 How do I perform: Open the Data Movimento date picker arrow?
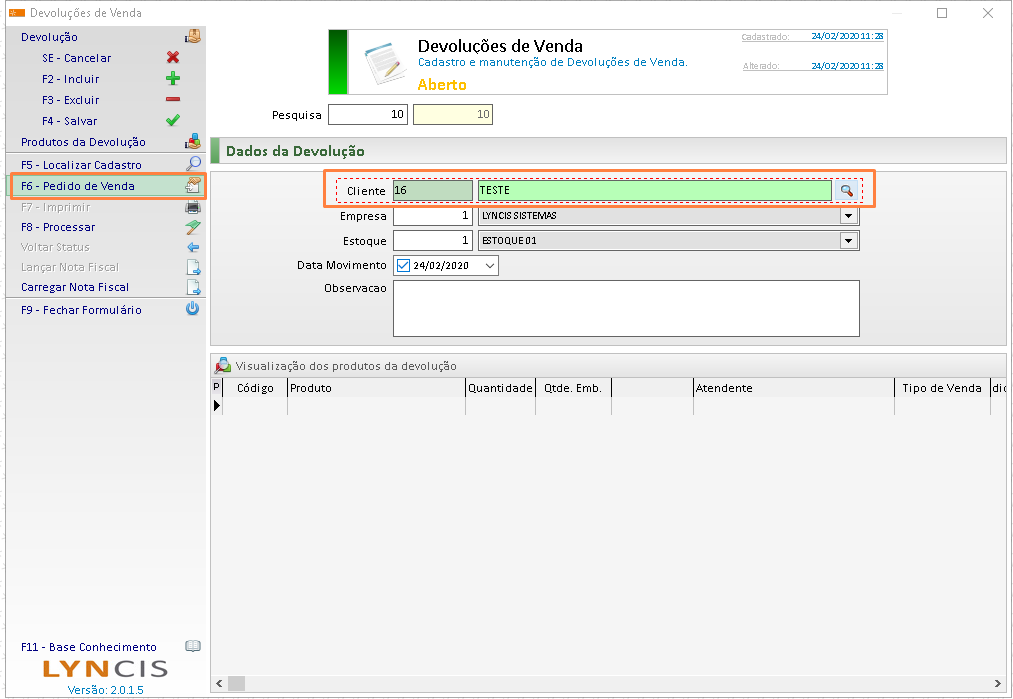(x=489, y=266)
